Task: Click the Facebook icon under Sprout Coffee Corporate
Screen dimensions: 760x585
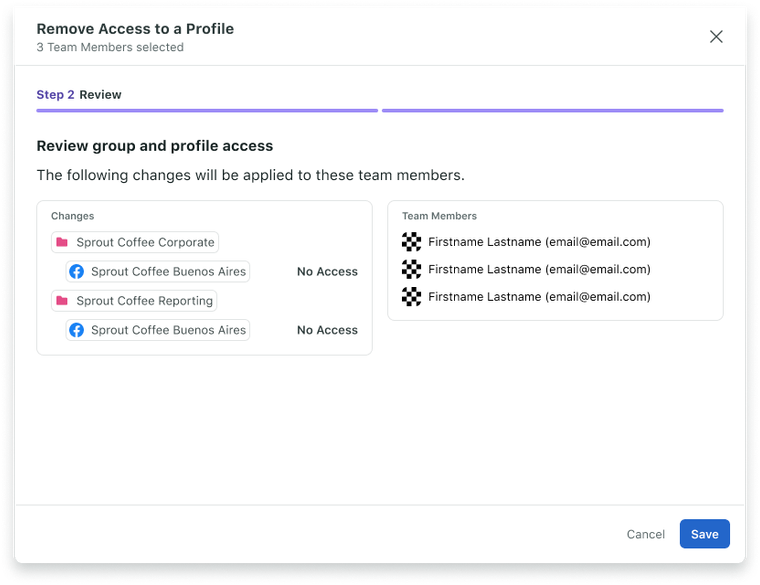Action: click(77, 271)
